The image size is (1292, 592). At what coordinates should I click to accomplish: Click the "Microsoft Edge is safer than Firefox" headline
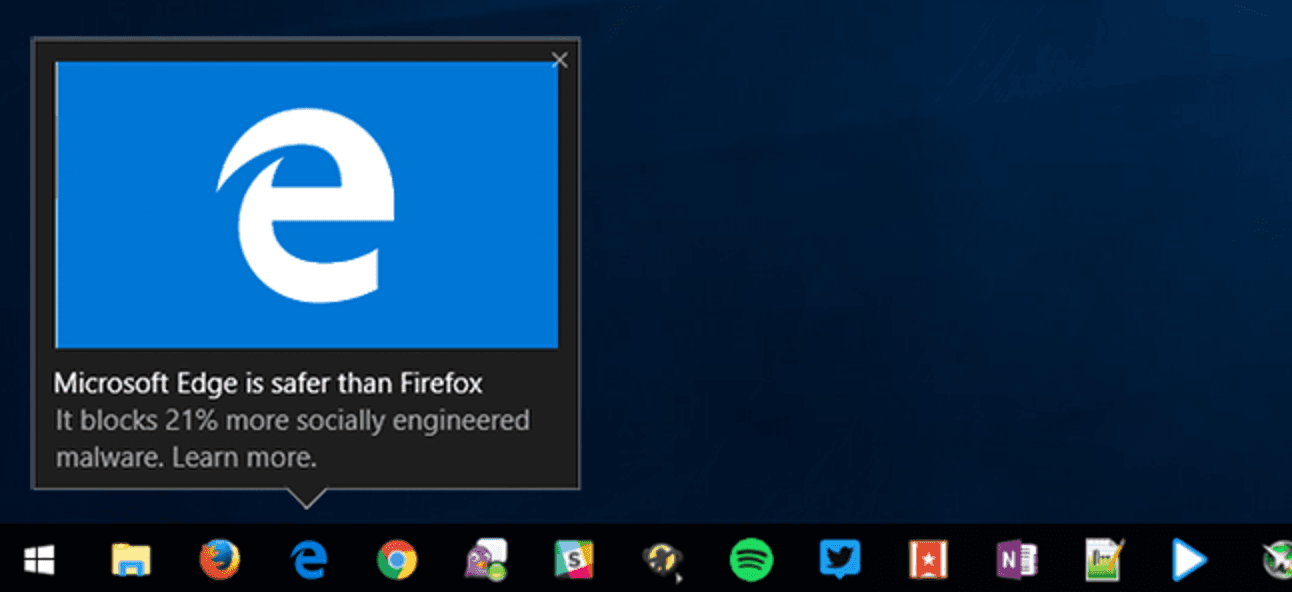268,382
